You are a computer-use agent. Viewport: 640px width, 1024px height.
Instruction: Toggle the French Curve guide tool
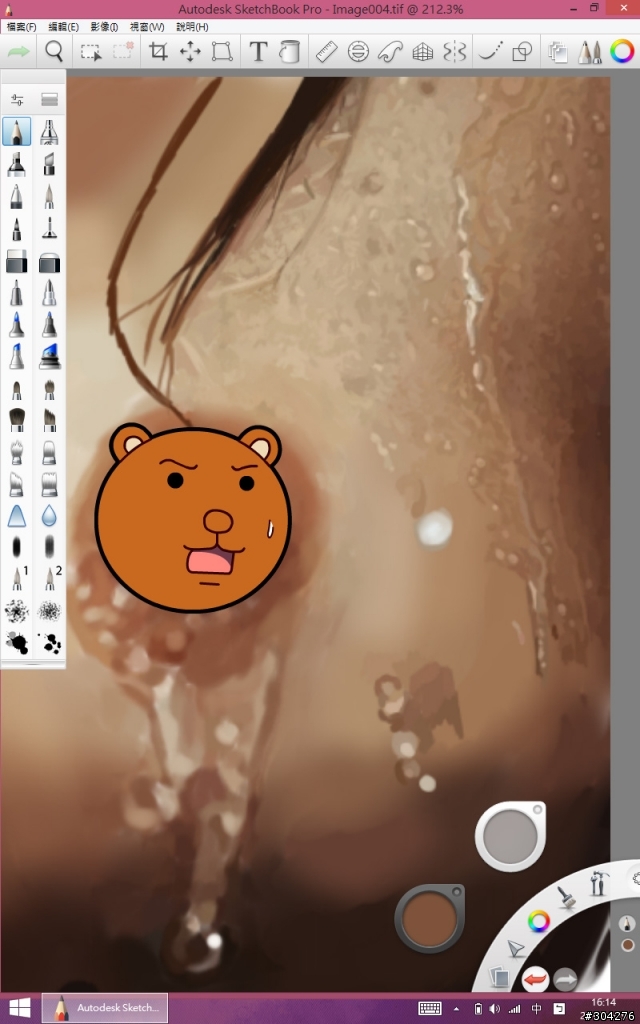390,51
